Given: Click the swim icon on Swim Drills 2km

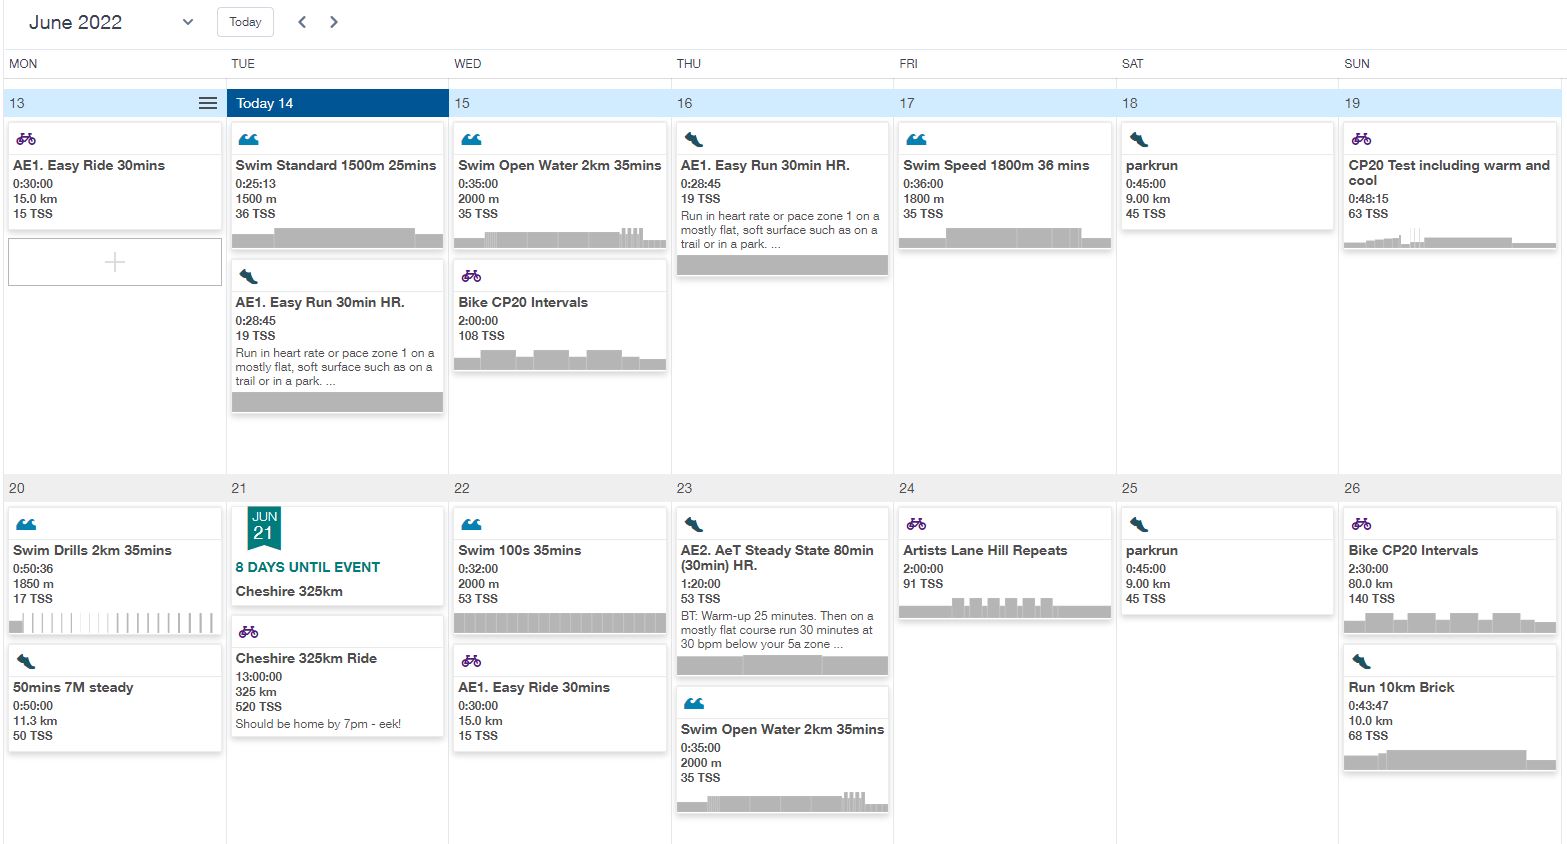Looking at the screenshot, I should pyautogui.click(x=26, y=524).
